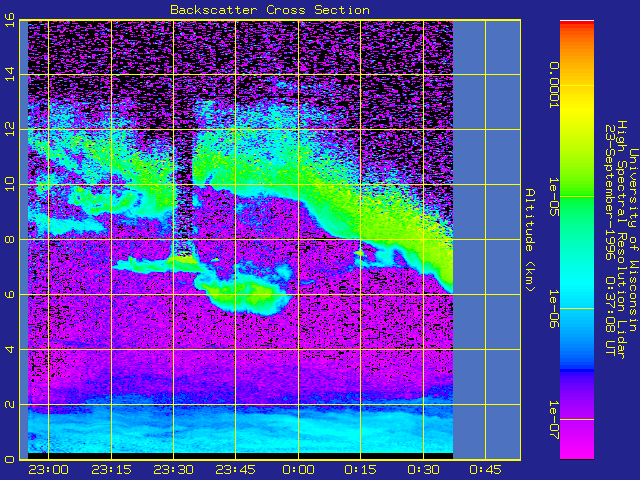640x480 pixels.
Task: Click the cyan boundary layer below 2 km
Action: point(240,429)
